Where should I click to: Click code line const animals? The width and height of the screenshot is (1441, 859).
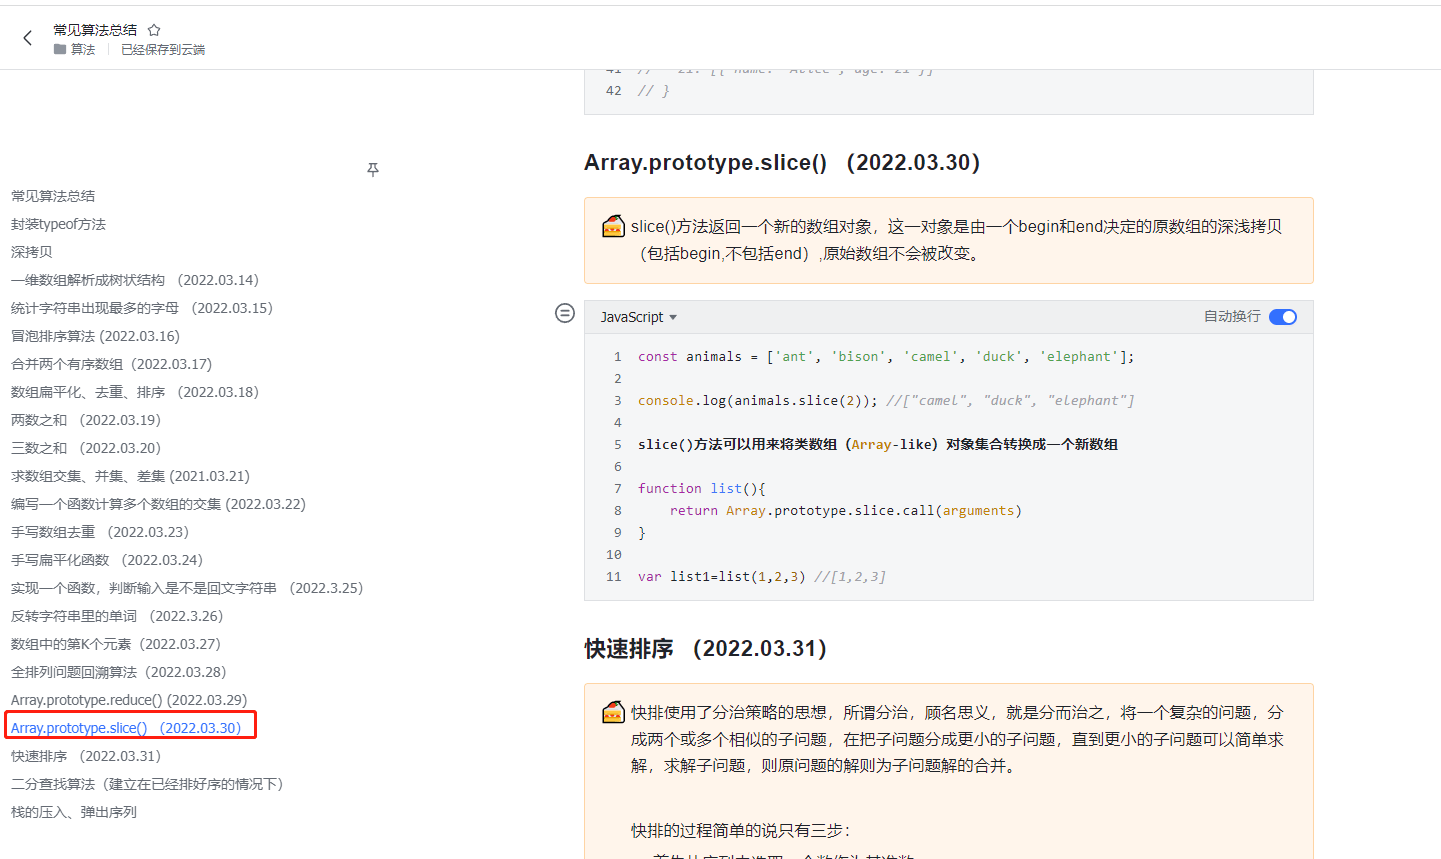[x=886, y=356]
